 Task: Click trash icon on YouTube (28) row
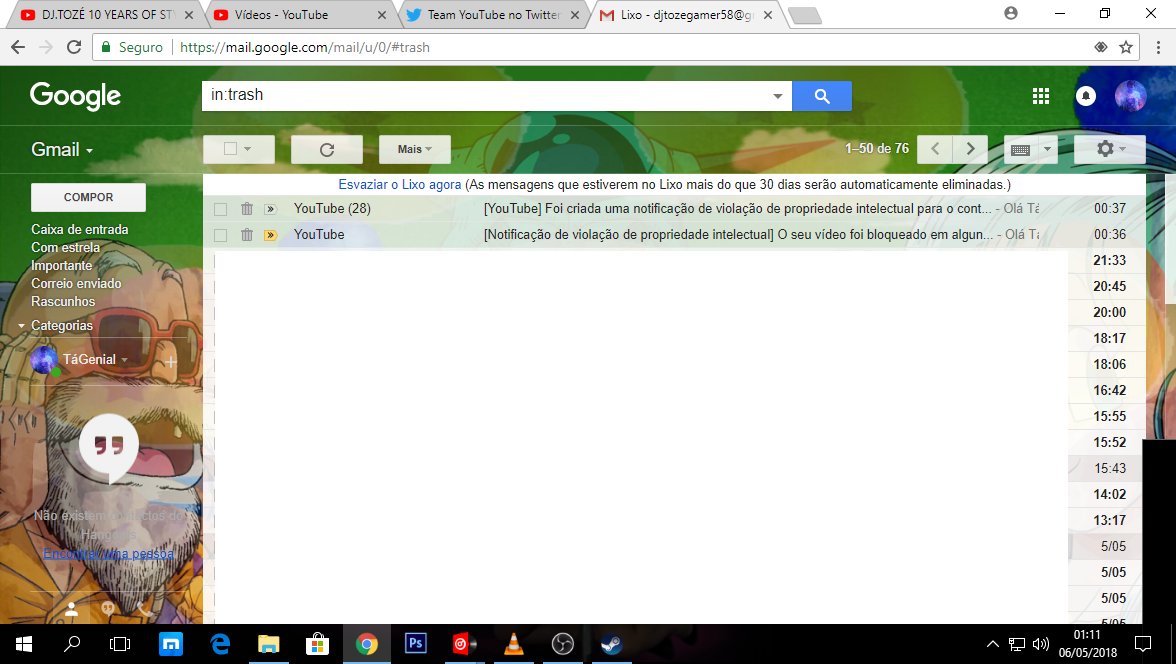tap(247, 209)
